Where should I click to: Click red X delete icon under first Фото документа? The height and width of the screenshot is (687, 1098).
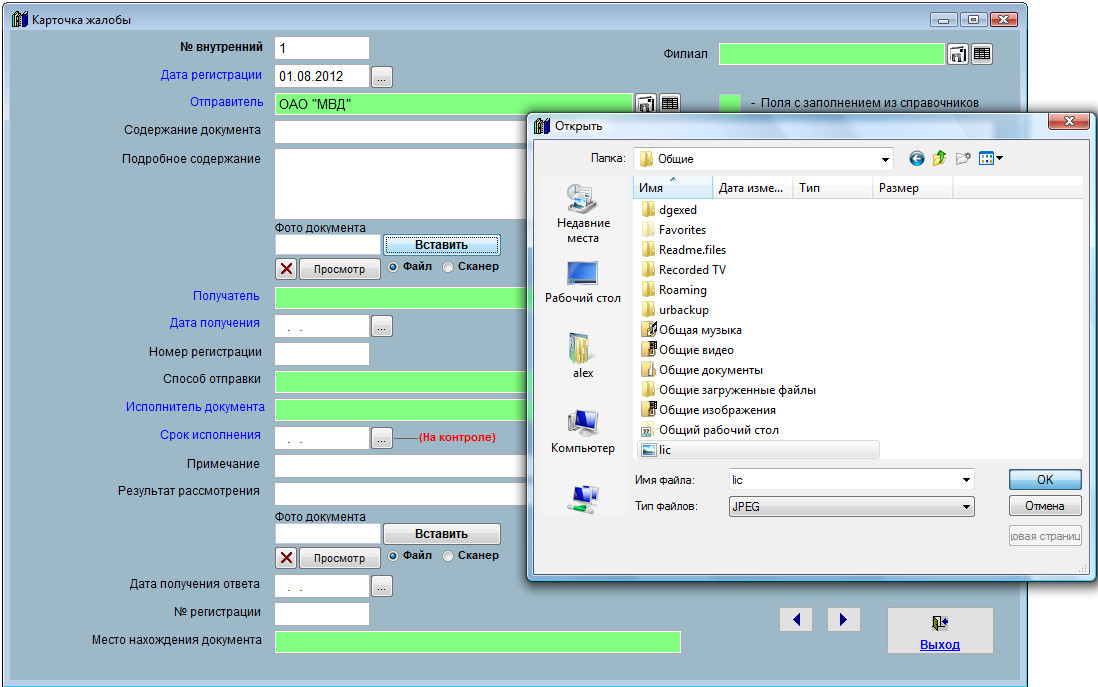pos(286,268)
